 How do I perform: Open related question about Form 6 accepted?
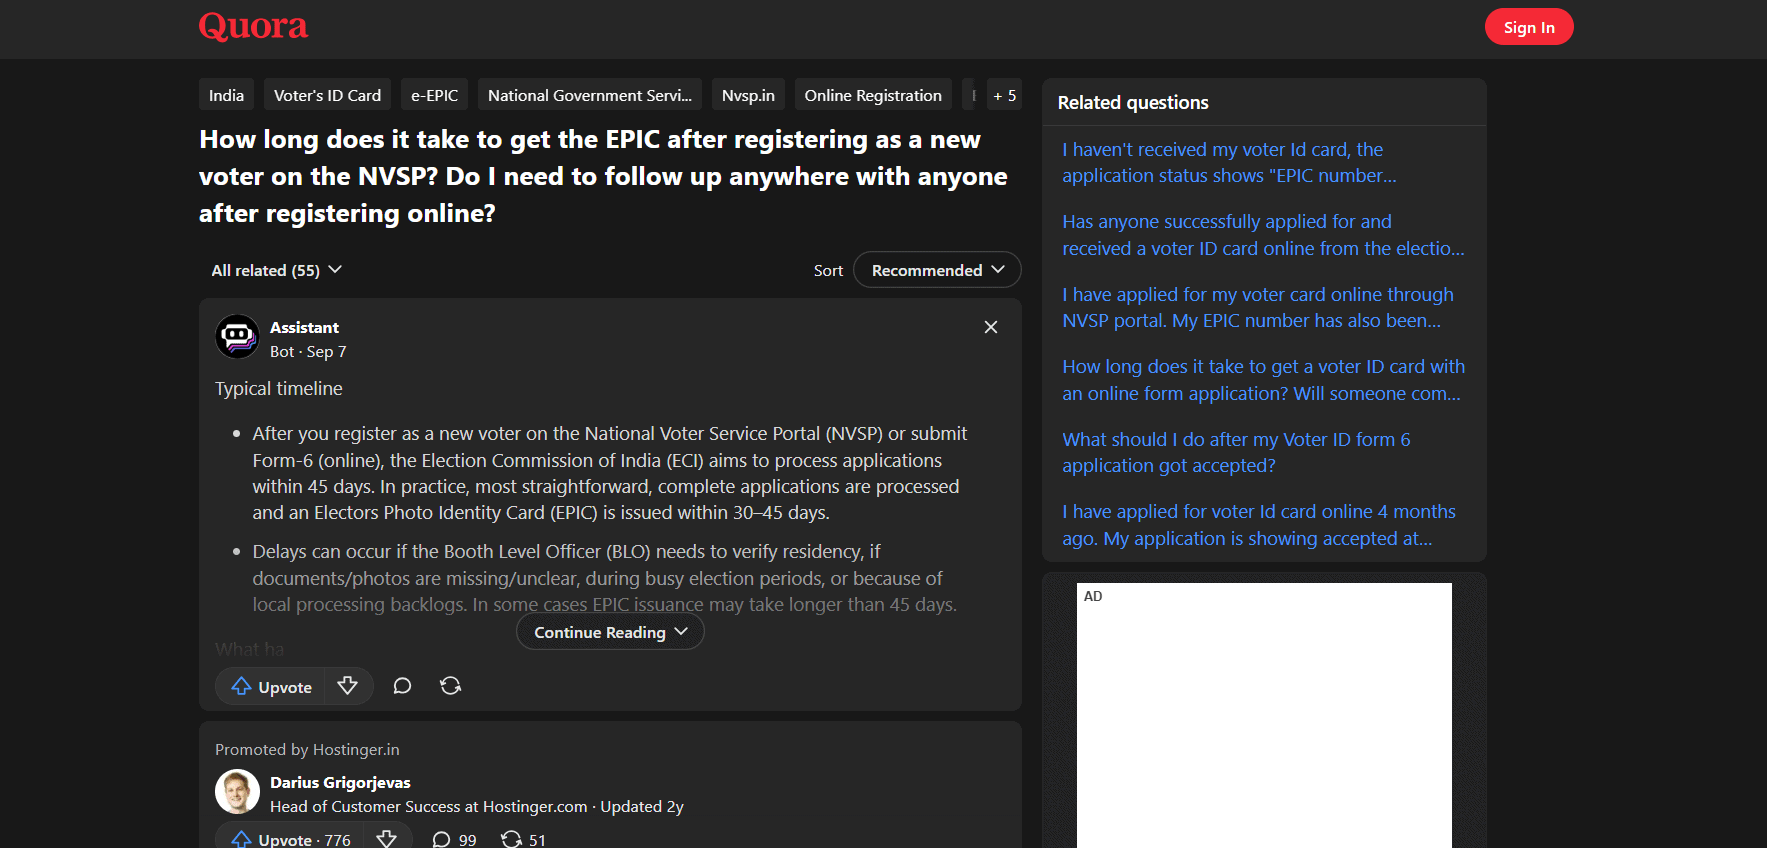click(1236, 452)
